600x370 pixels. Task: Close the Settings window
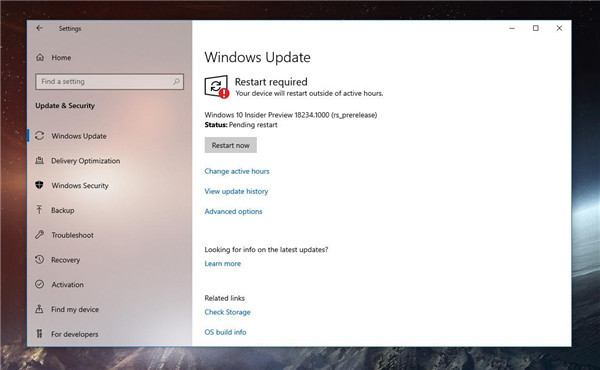click(559, 28)
